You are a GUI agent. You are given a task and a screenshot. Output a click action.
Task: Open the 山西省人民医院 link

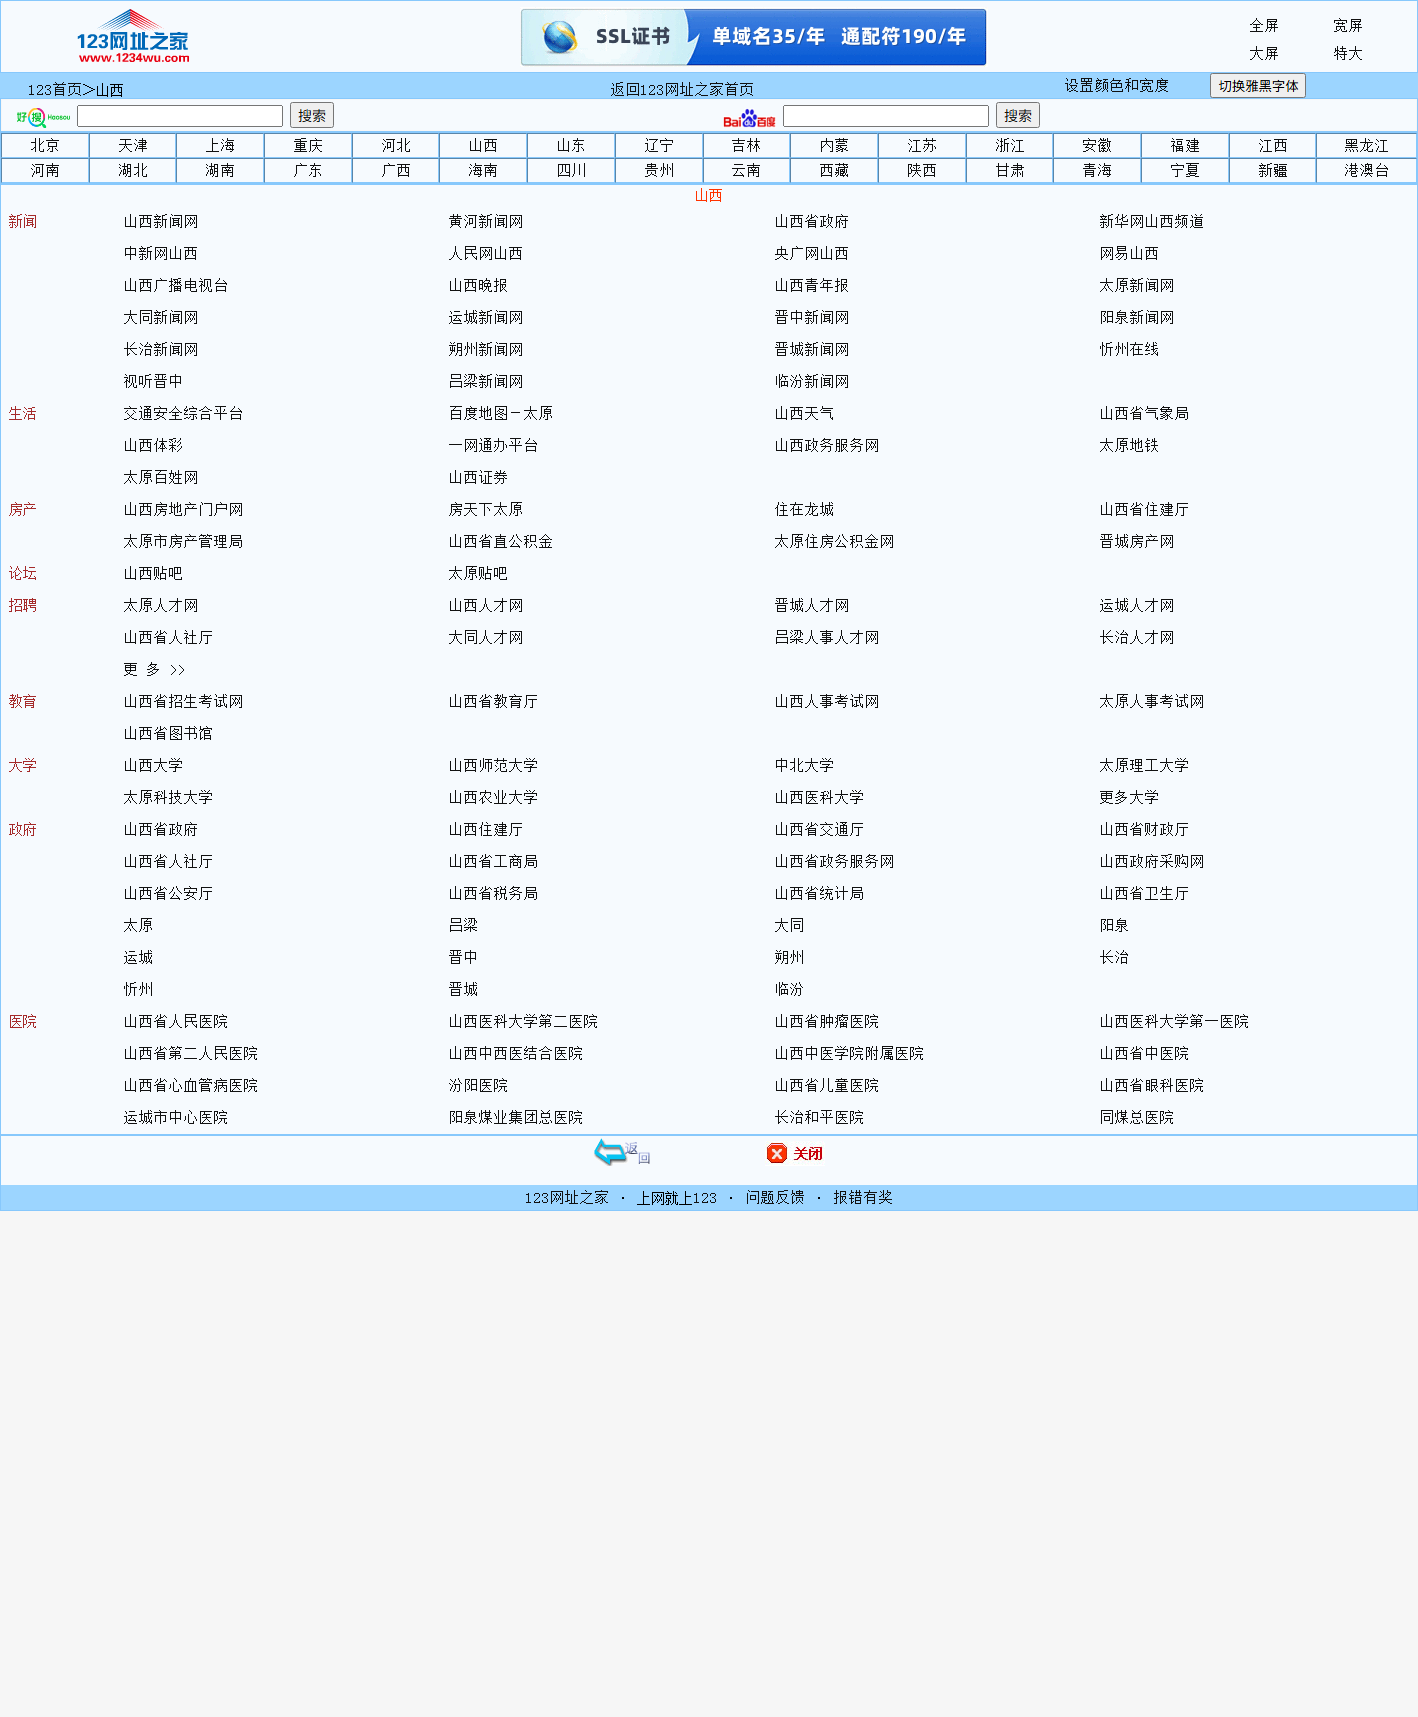[x=176, y=1021]
